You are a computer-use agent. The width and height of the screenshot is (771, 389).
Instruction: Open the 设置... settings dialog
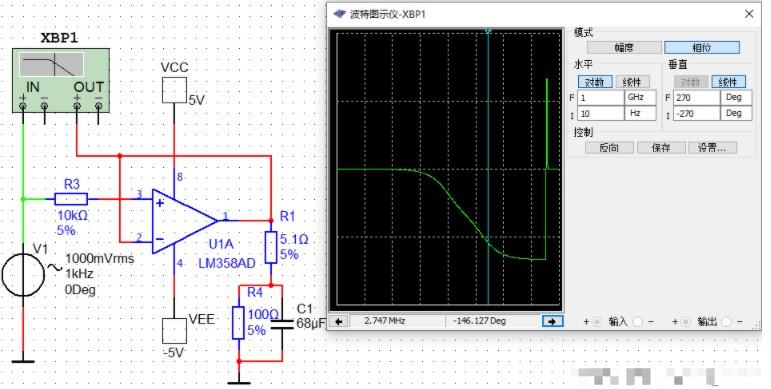coord(712,148)
